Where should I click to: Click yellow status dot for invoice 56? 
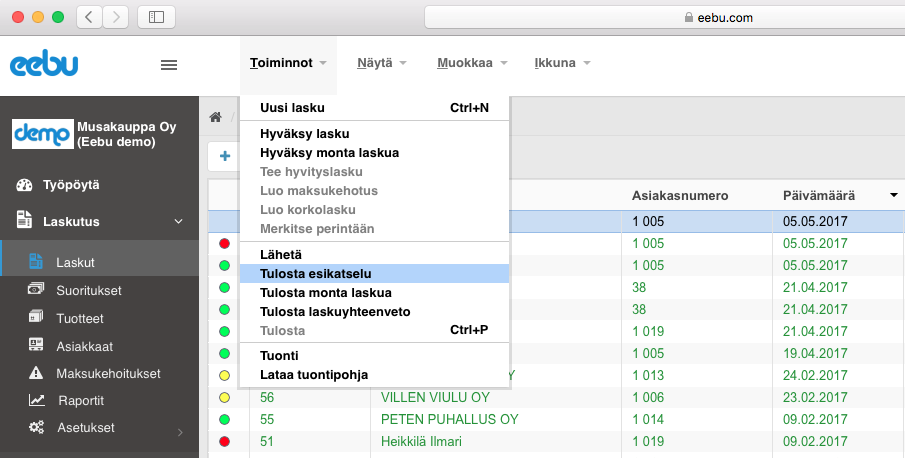coord(225,397)
